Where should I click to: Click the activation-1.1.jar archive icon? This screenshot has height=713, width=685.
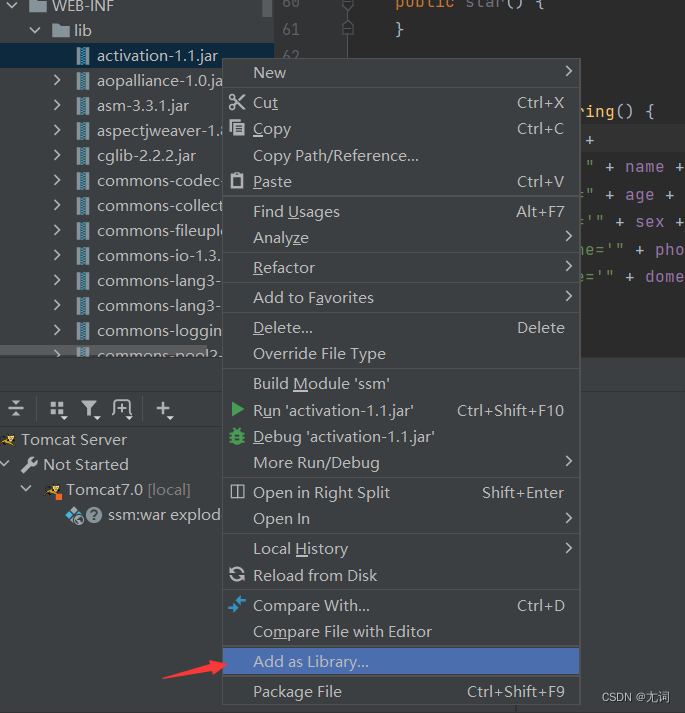pyautogui.click(x=83, y=56)
